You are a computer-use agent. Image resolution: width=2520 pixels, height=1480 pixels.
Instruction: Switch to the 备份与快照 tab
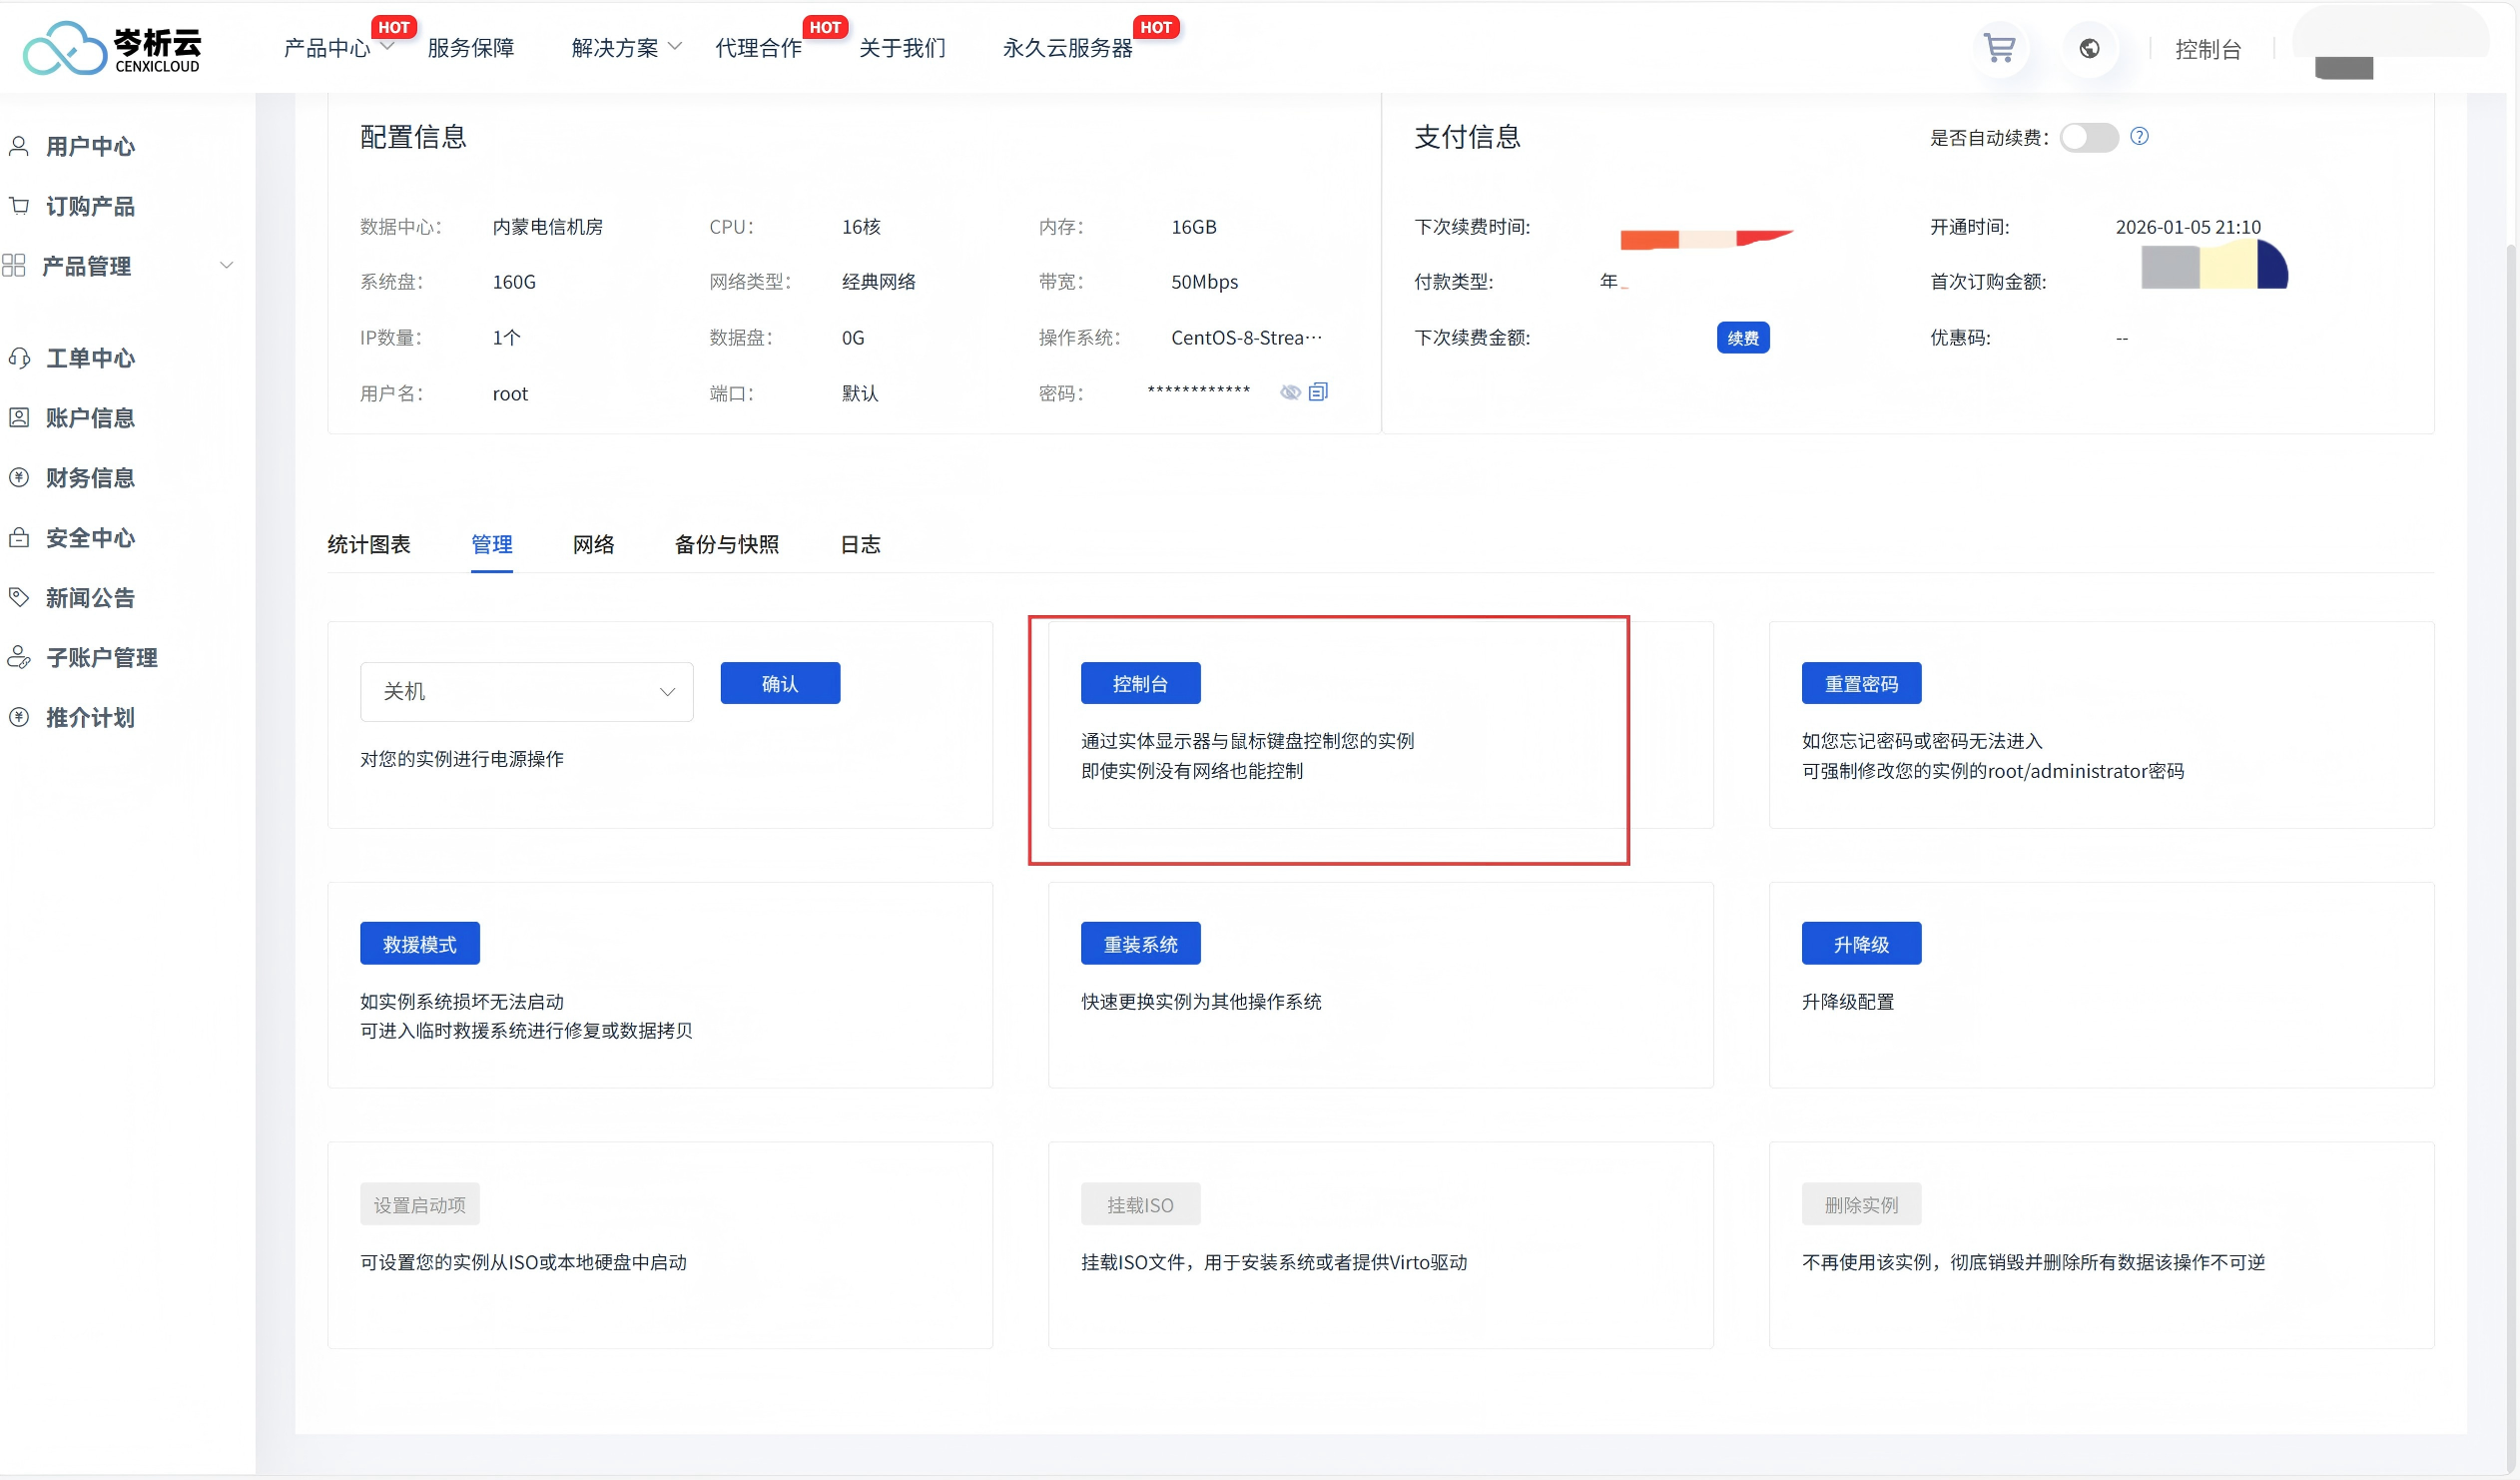pos(726,545)
